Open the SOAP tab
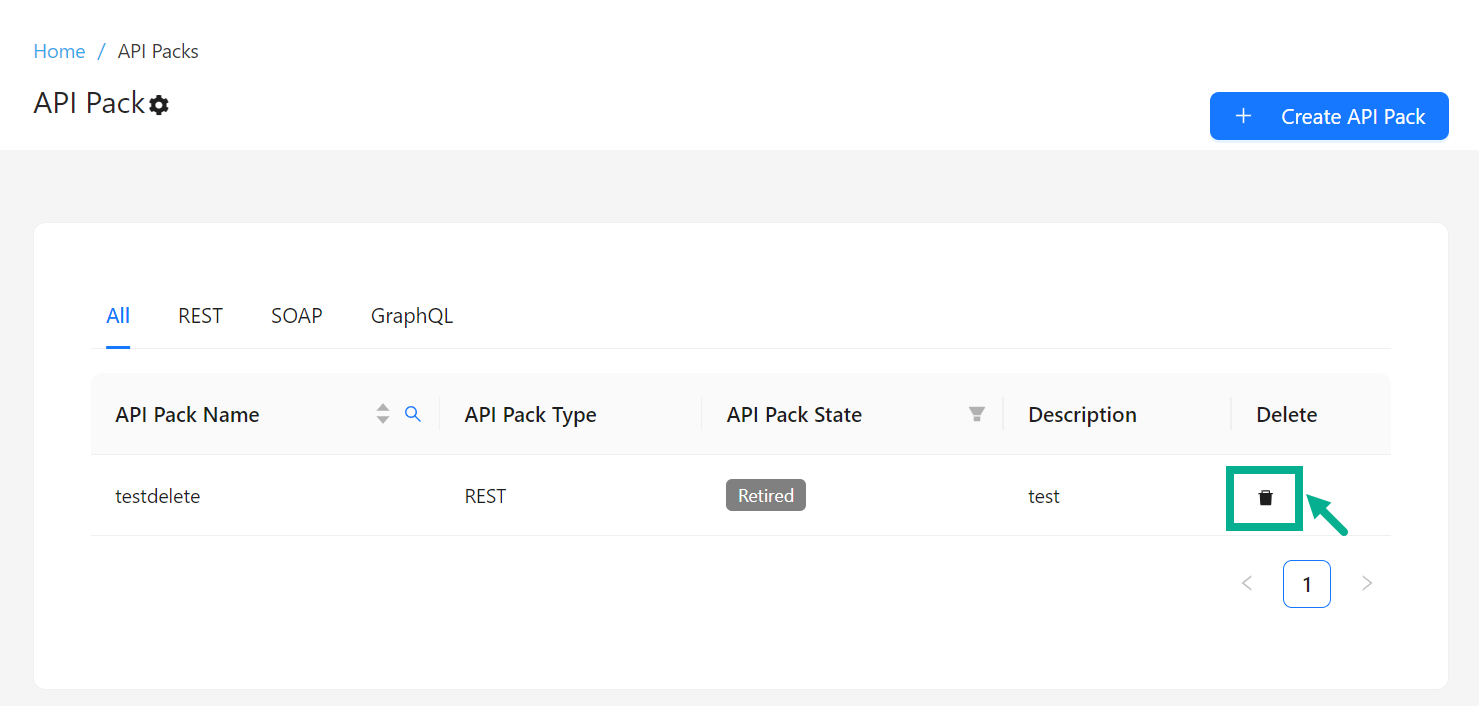The width and height of the screenshot is (1479, 706). (296, 316)
